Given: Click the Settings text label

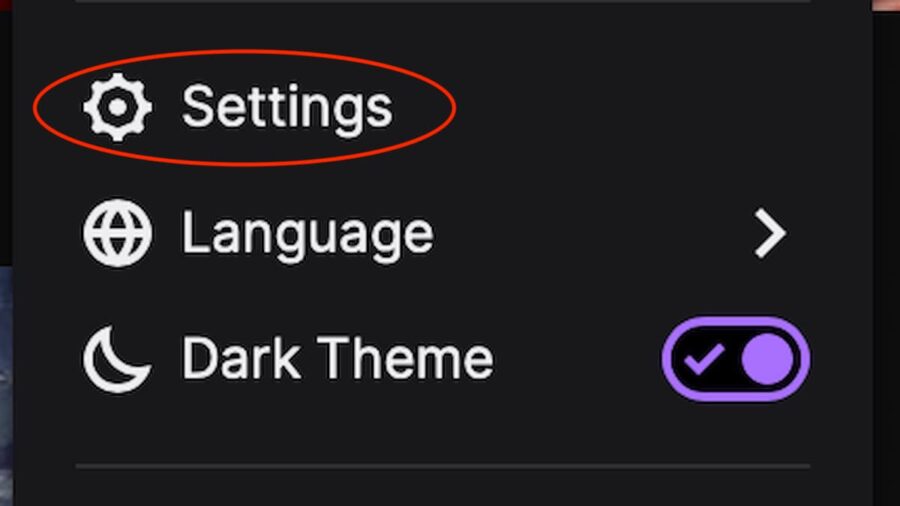Looking at the screenshot, I should 287,108.
